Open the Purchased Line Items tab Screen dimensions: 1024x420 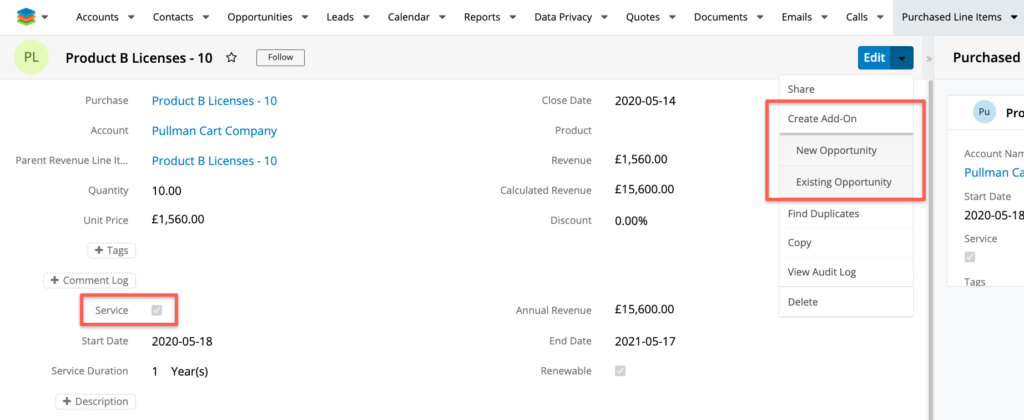[952, 18]
